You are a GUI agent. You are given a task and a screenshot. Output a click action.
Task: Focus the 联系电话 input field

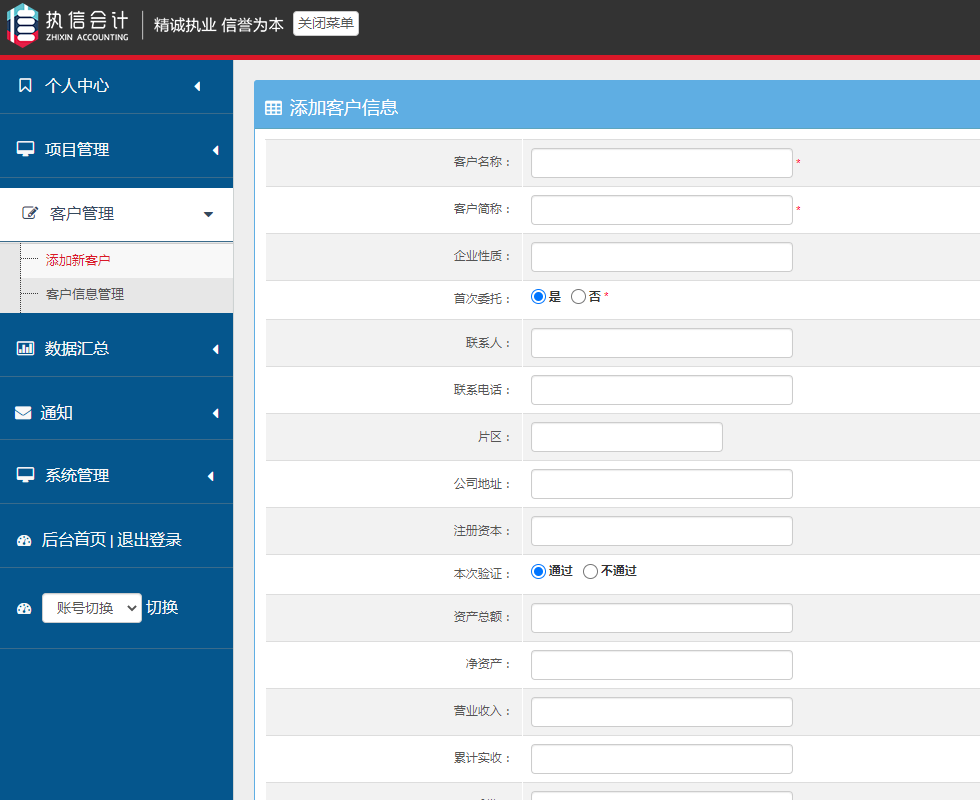click(662, 390)
